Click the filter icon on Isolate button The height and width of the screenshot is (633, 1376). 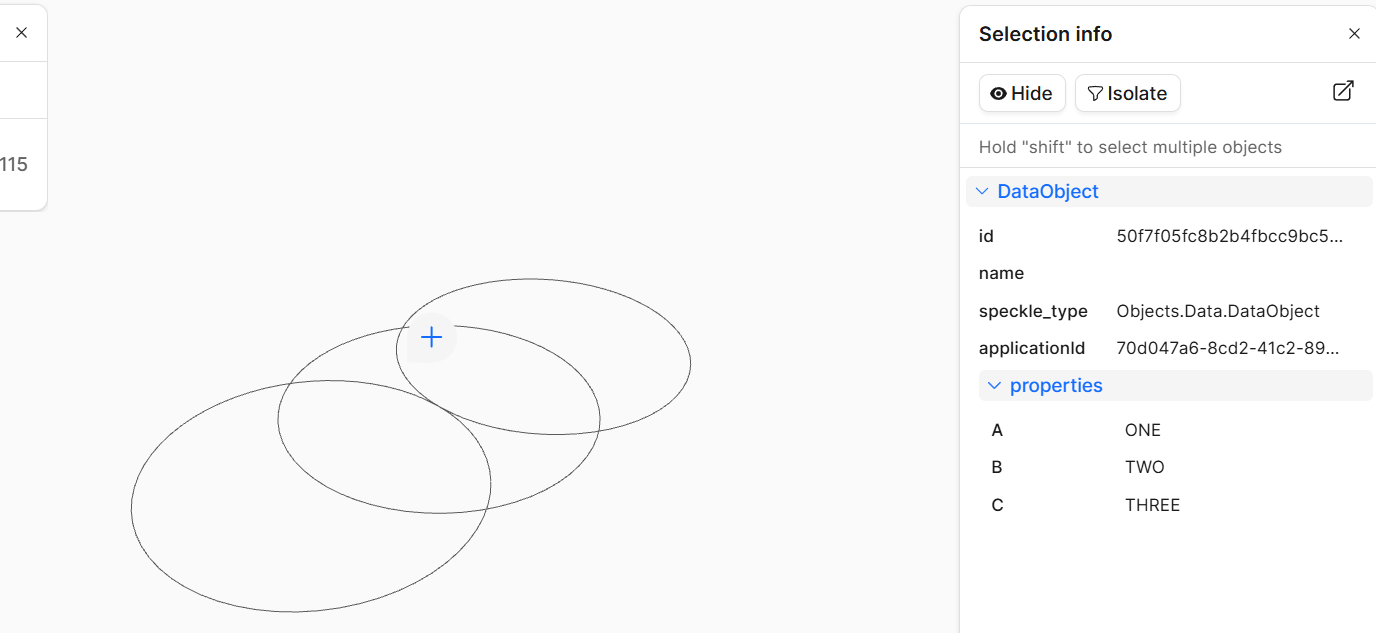tap(1095, 93)
